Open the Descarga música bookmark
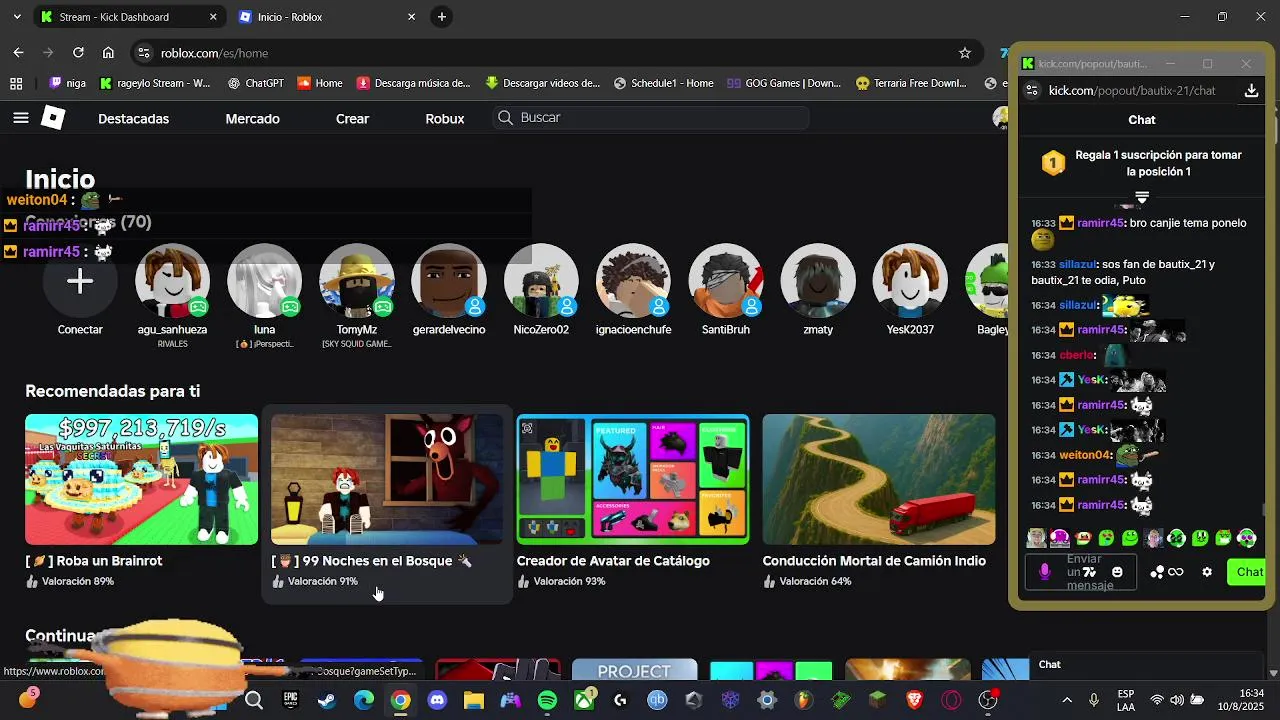The width and height of the screenshot is (1280, 720). click(x=414, y=83)
